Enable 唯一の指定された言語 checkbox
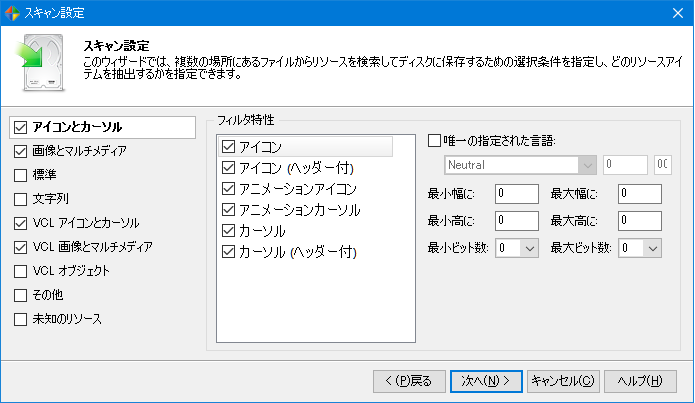 pos(434,141)
